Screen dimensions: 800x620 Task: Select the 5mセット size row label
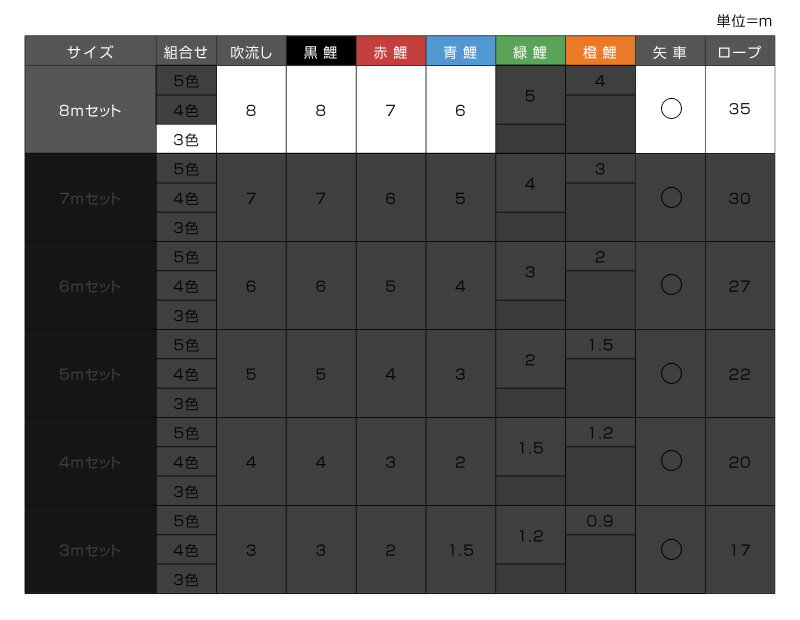pos(90,374)
